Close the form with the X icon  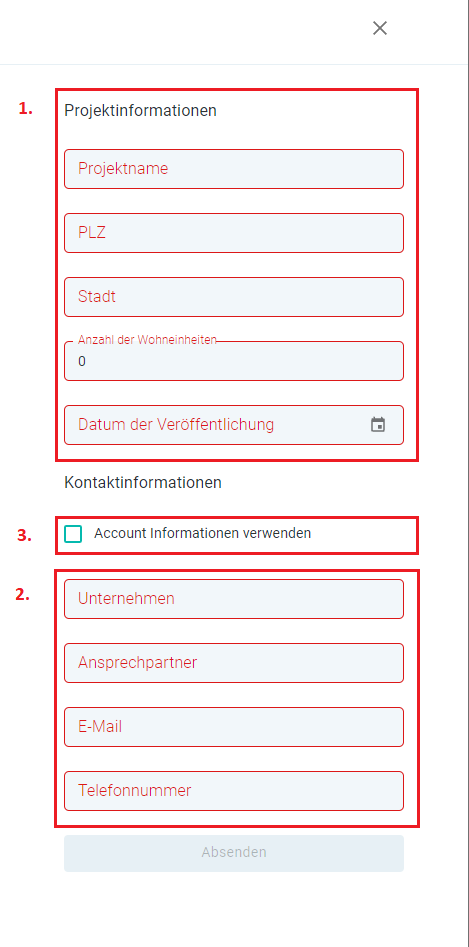[x=380, y=28]
